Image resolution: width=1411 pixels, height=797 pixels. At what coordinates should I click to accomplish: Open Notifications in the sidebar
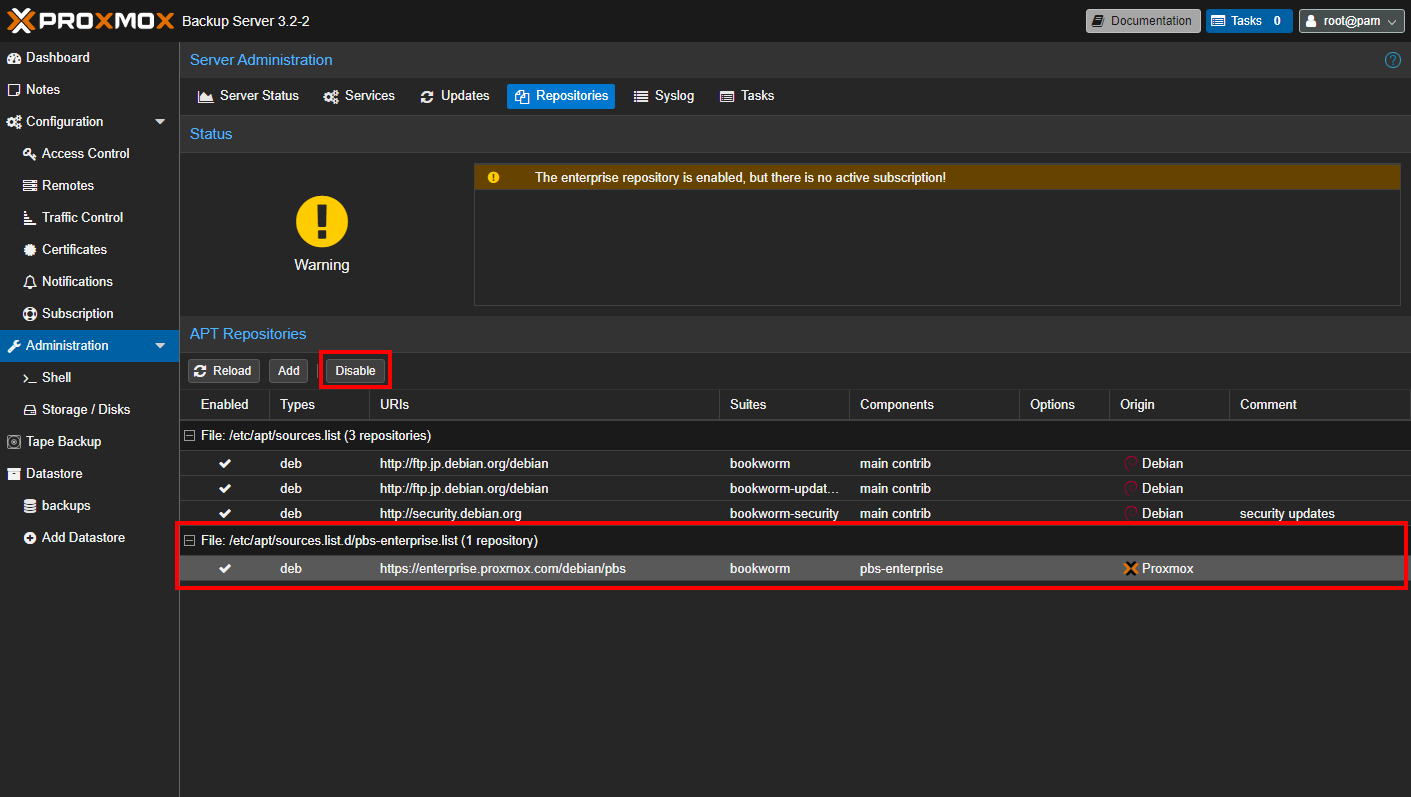(77, 282)
